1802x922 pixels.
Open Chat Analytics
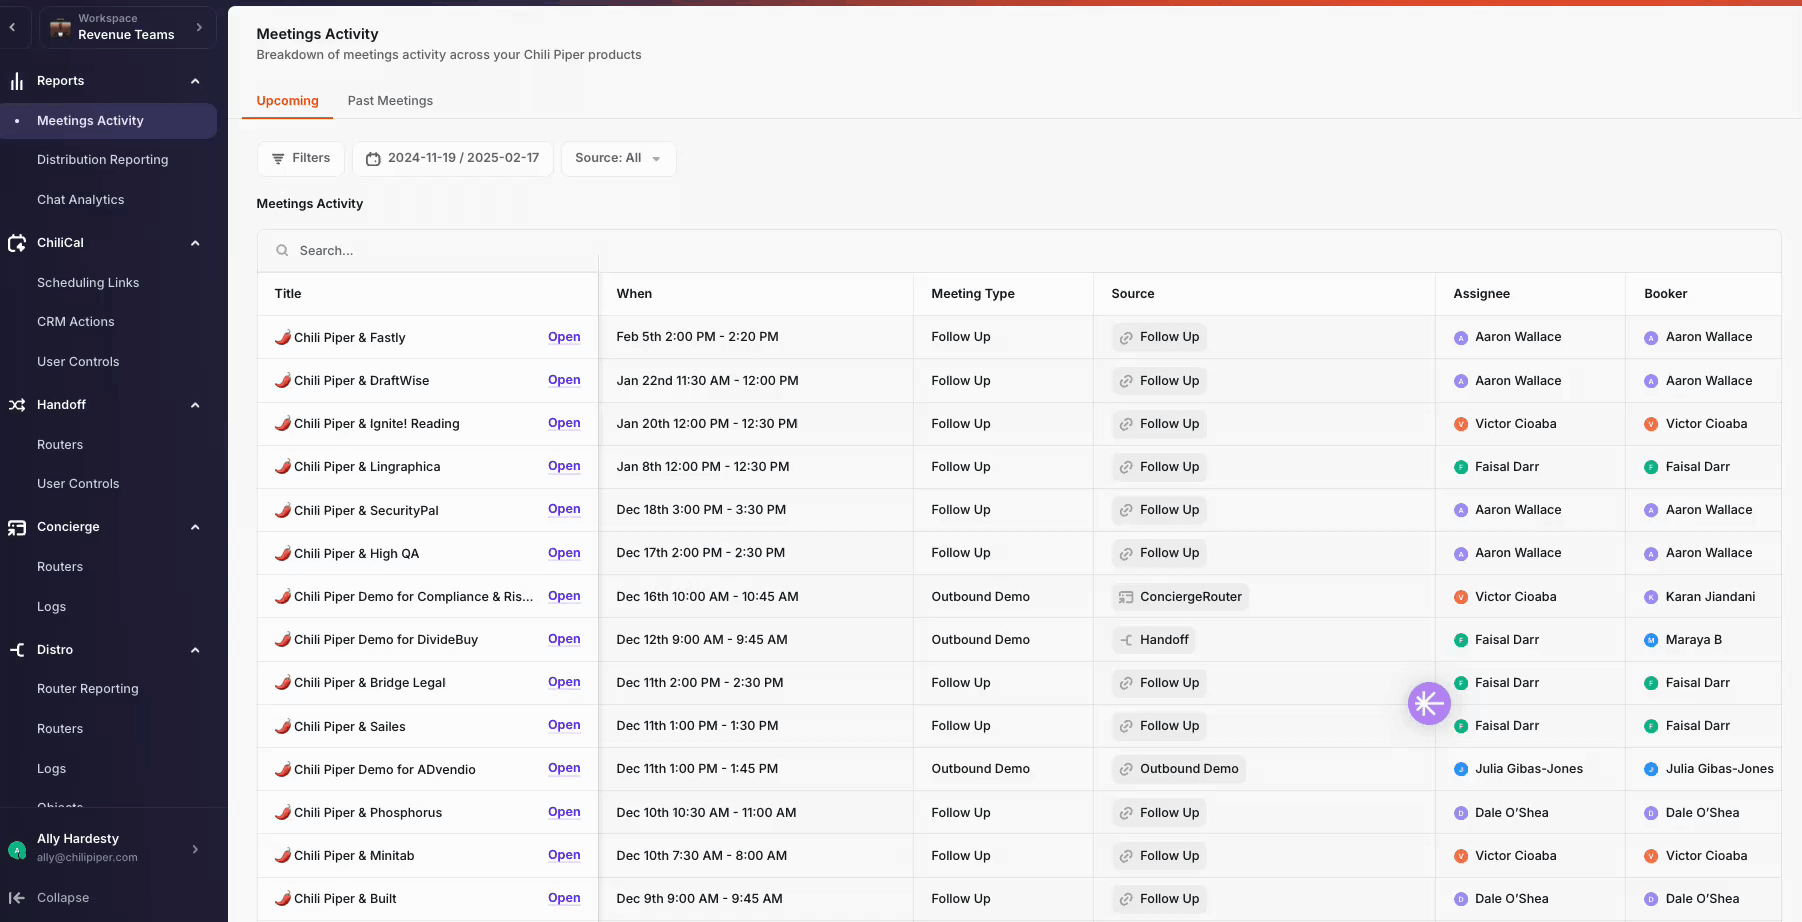(80, 200)
